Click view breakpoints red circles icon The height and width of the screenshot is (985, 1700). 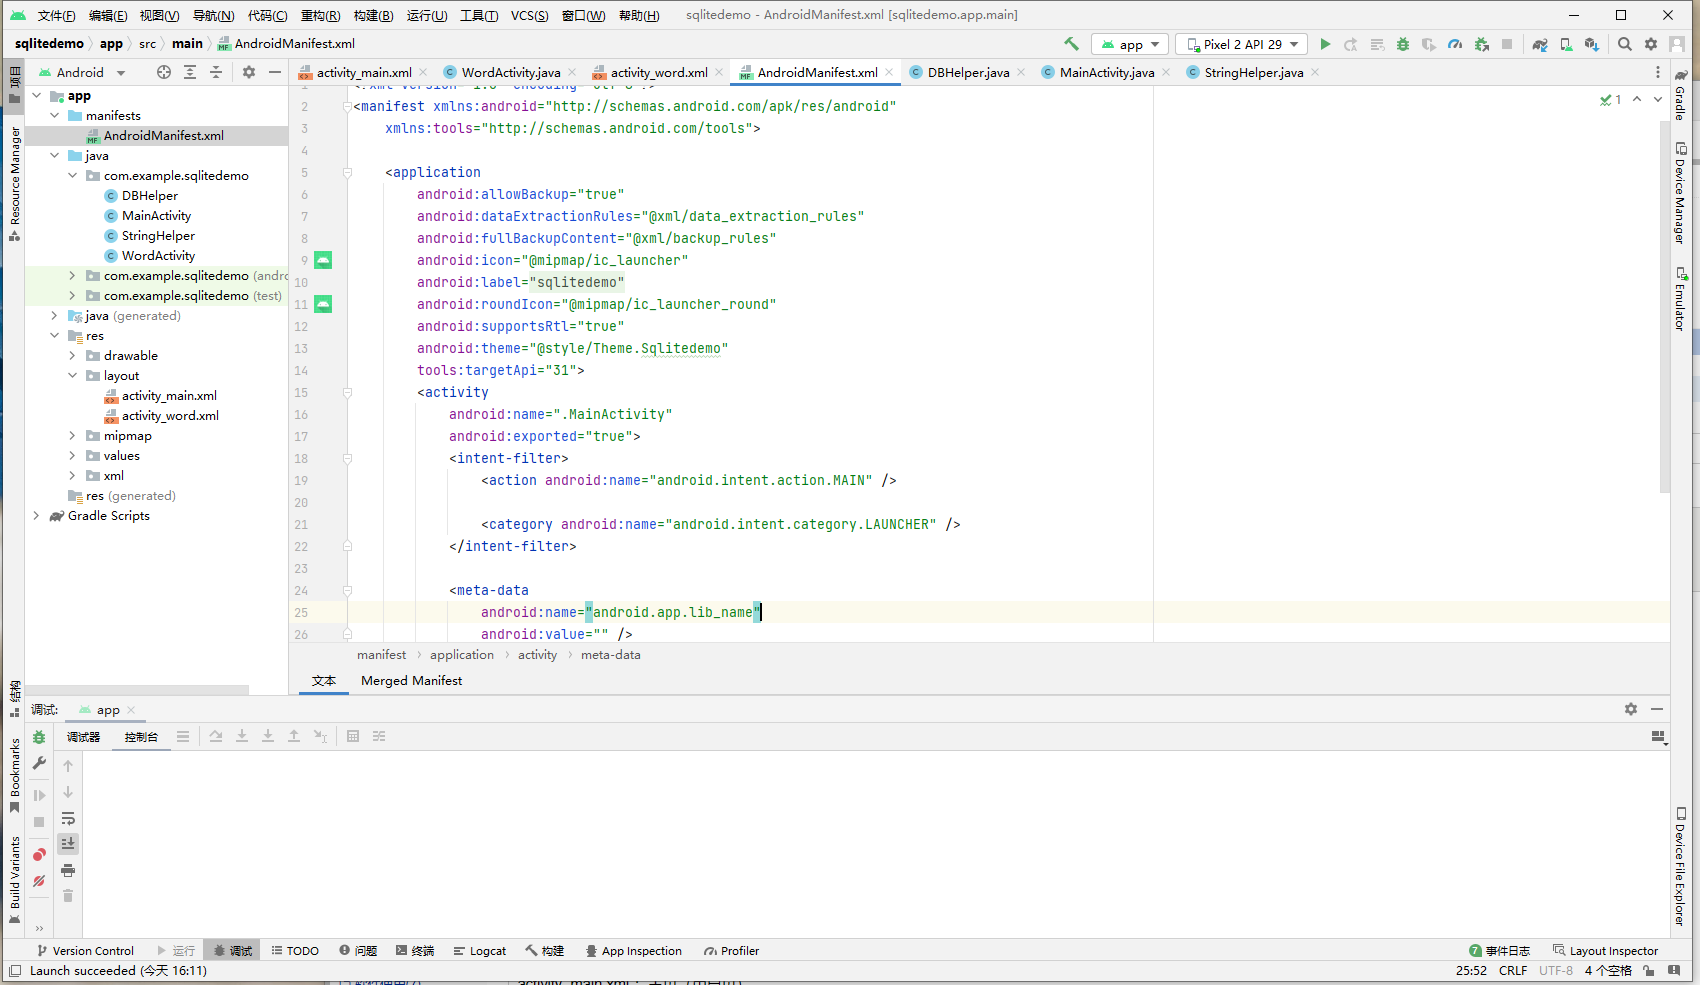(39, 855)
